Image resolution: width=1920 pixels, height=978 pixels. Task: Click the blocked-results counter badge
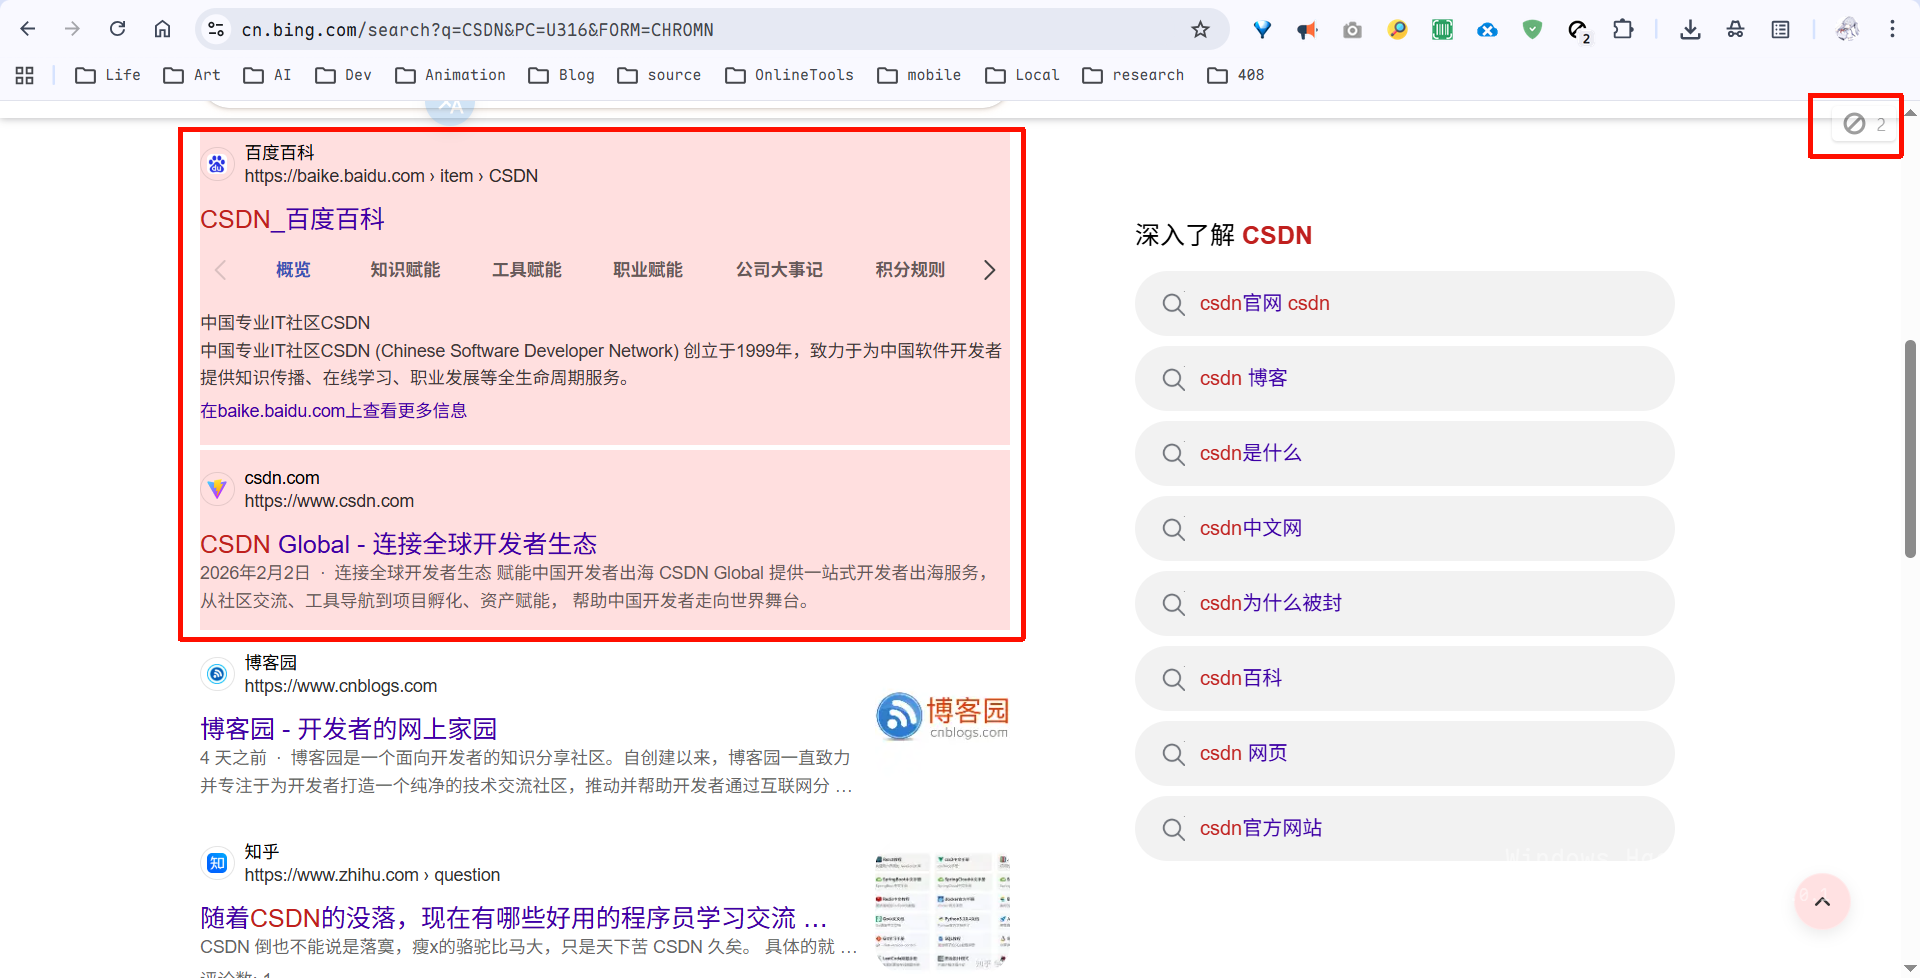1863,124
